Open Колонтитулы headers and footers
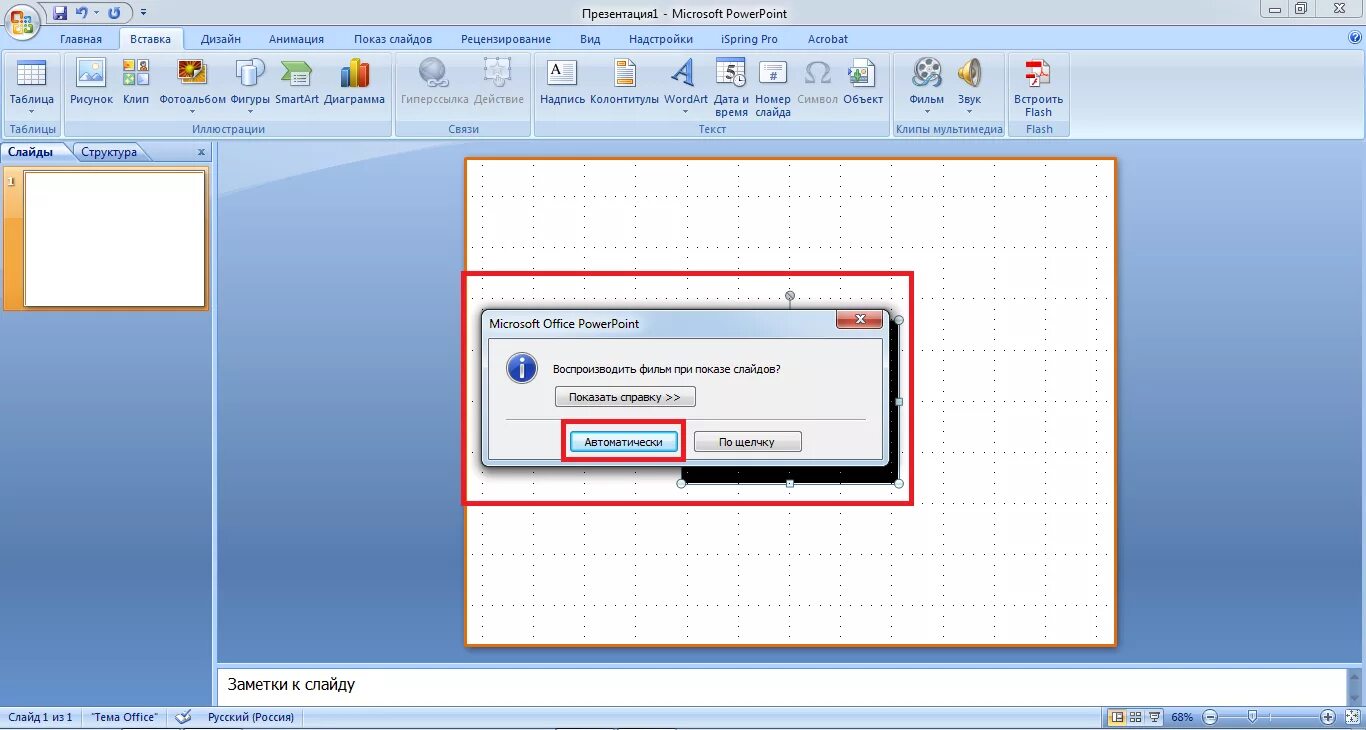This screenshot has height=730, width=1366. [624, 86]
